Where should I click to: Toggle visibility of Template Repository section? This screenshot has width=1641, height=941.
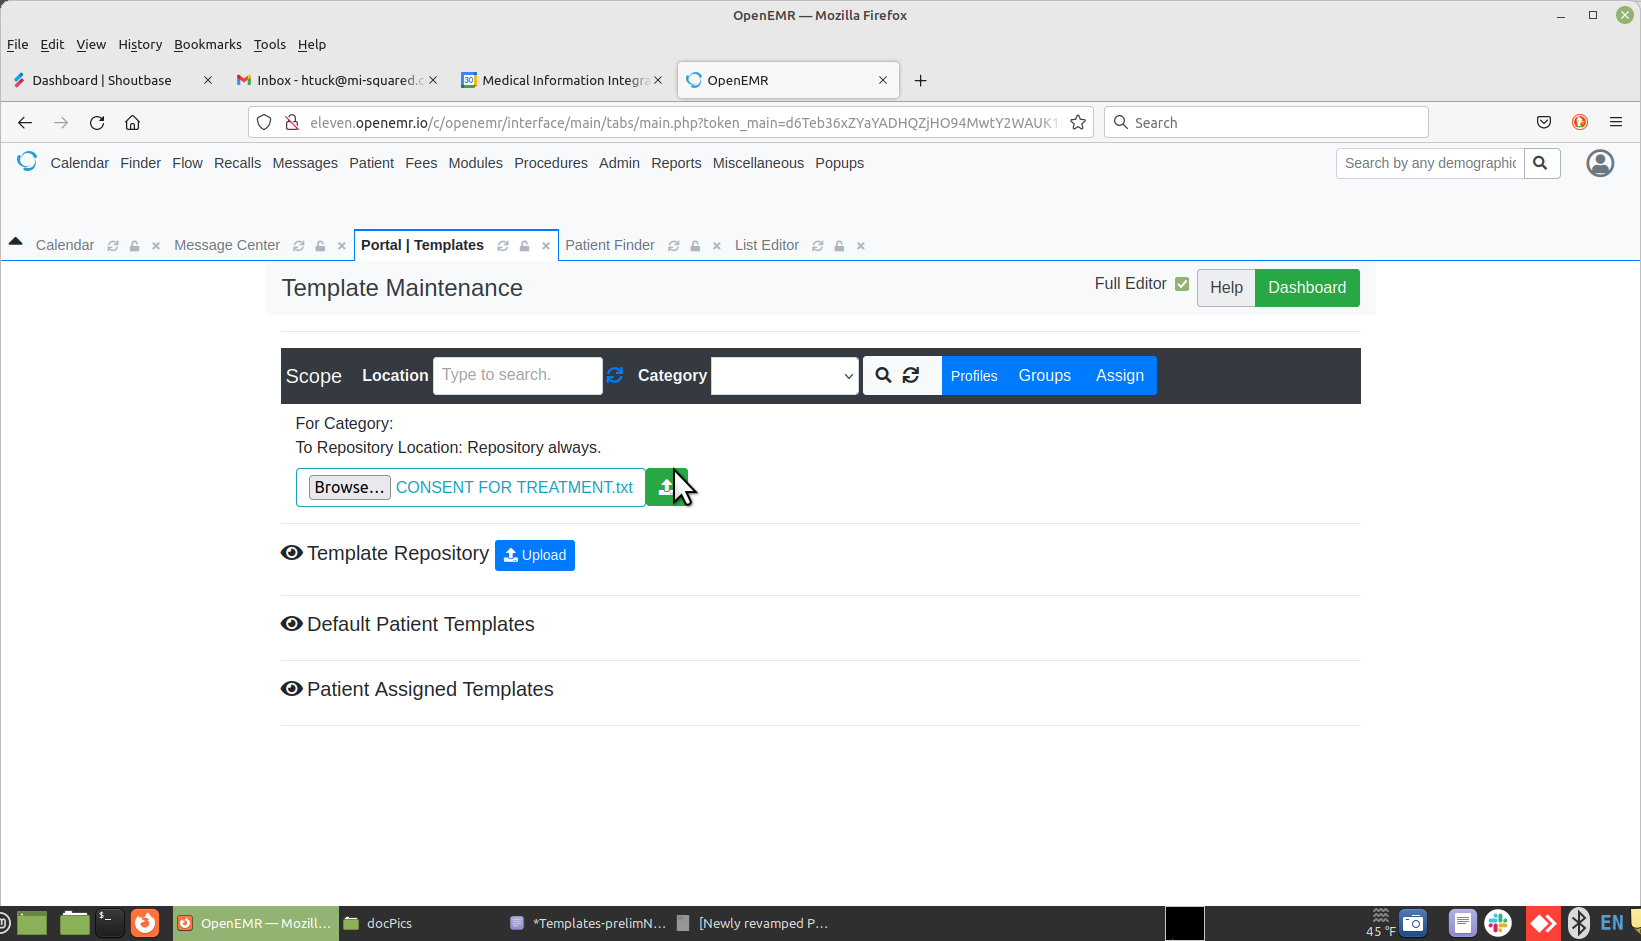click(292, 553)
